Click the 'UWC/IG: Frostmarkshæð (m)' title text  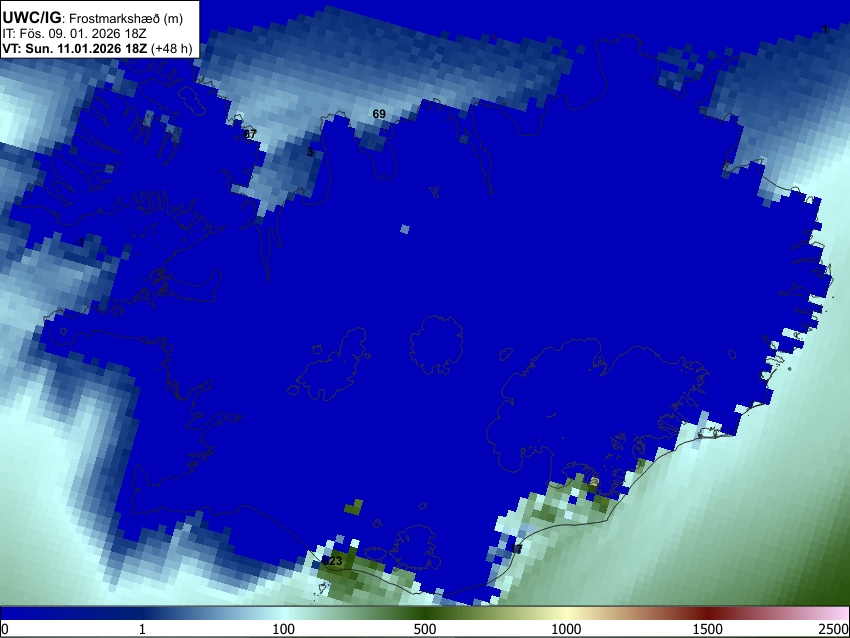point(93,18)
